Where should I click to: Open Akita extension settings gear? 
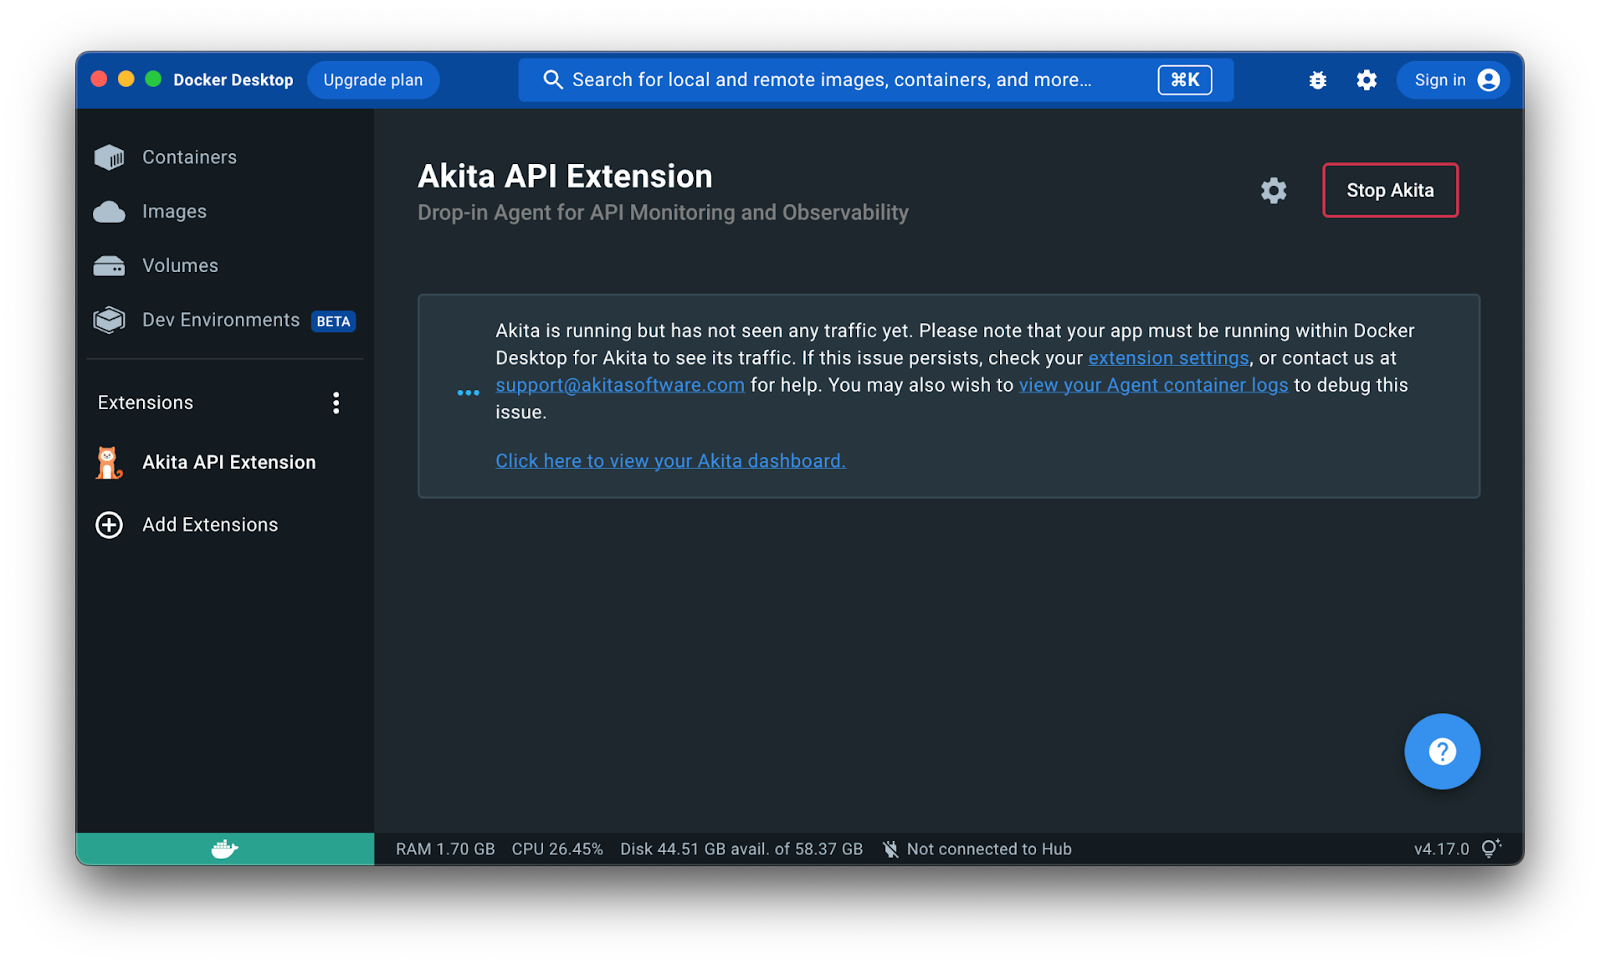click(1273, 190)
